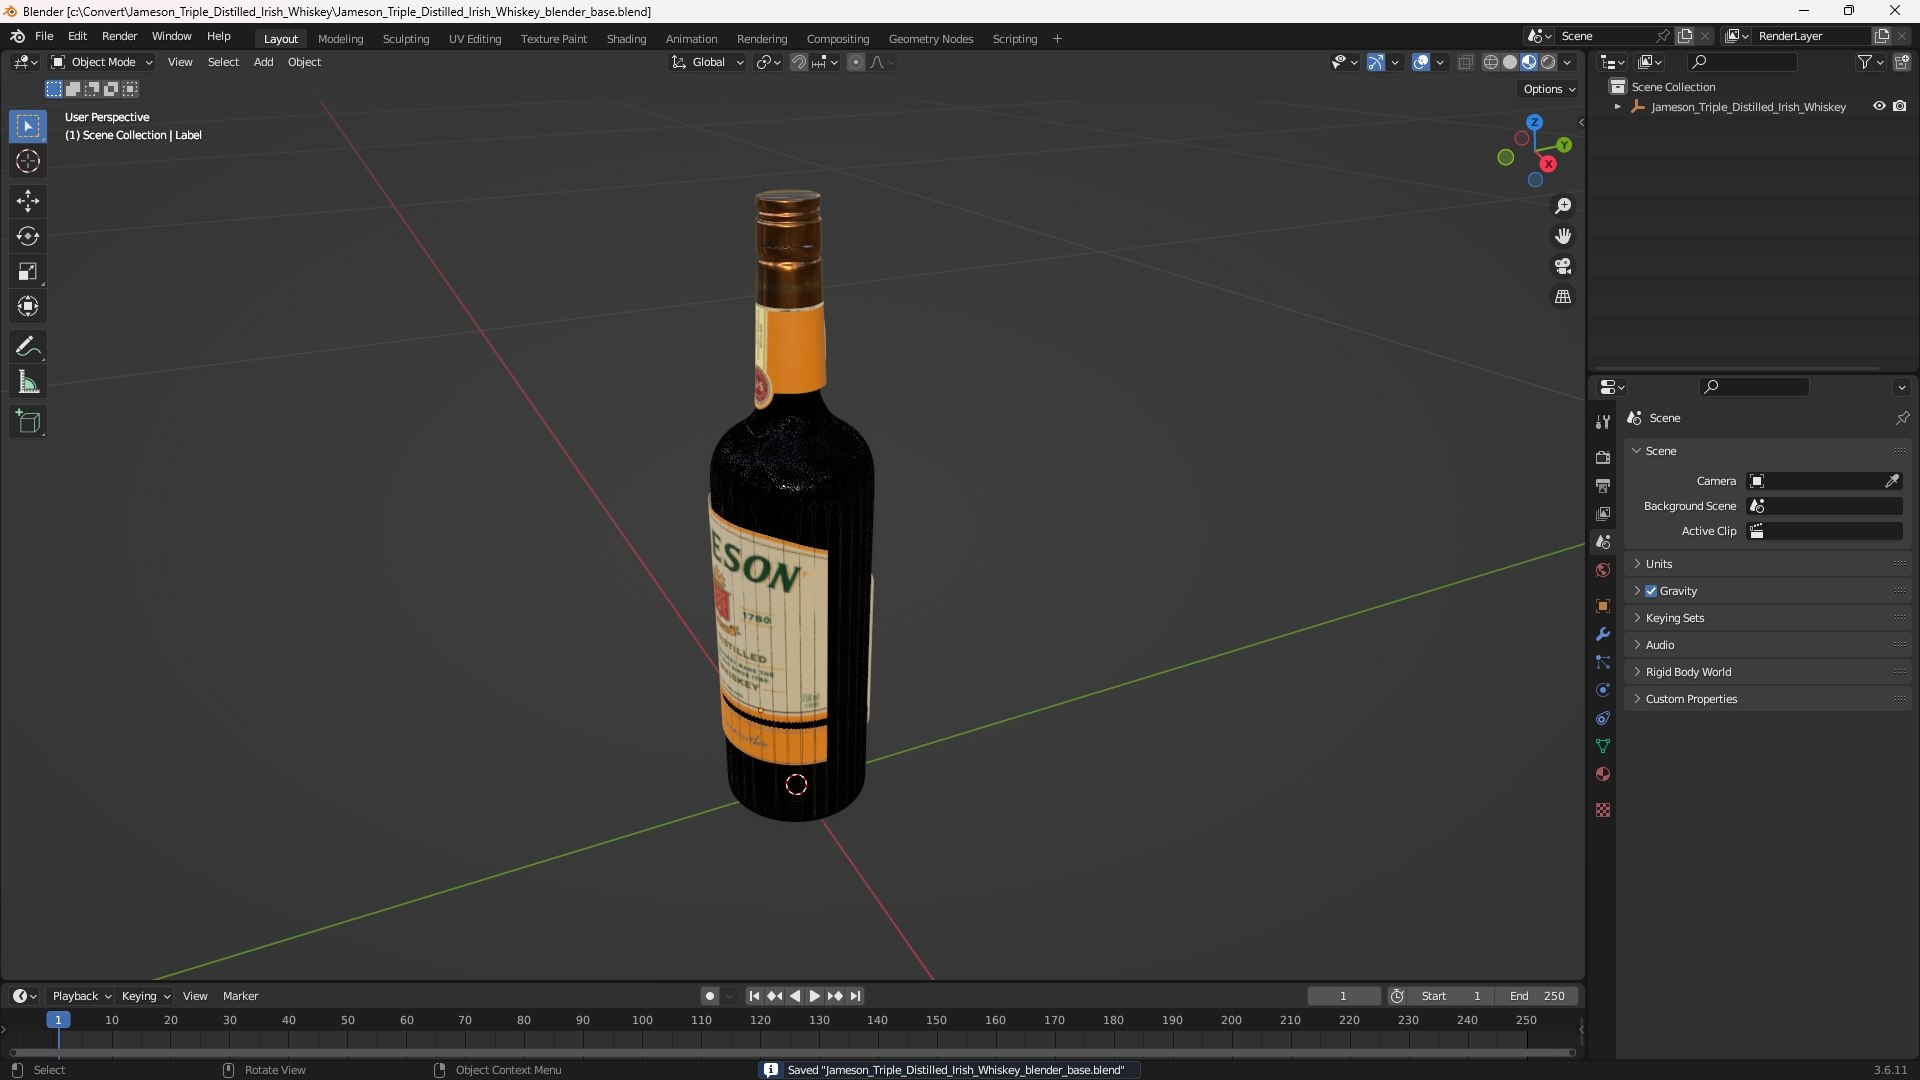The height and width of the screenshot is (1080, 1920).
Task: Open the Global orientation dropdown
Action: tap(708, 62)
